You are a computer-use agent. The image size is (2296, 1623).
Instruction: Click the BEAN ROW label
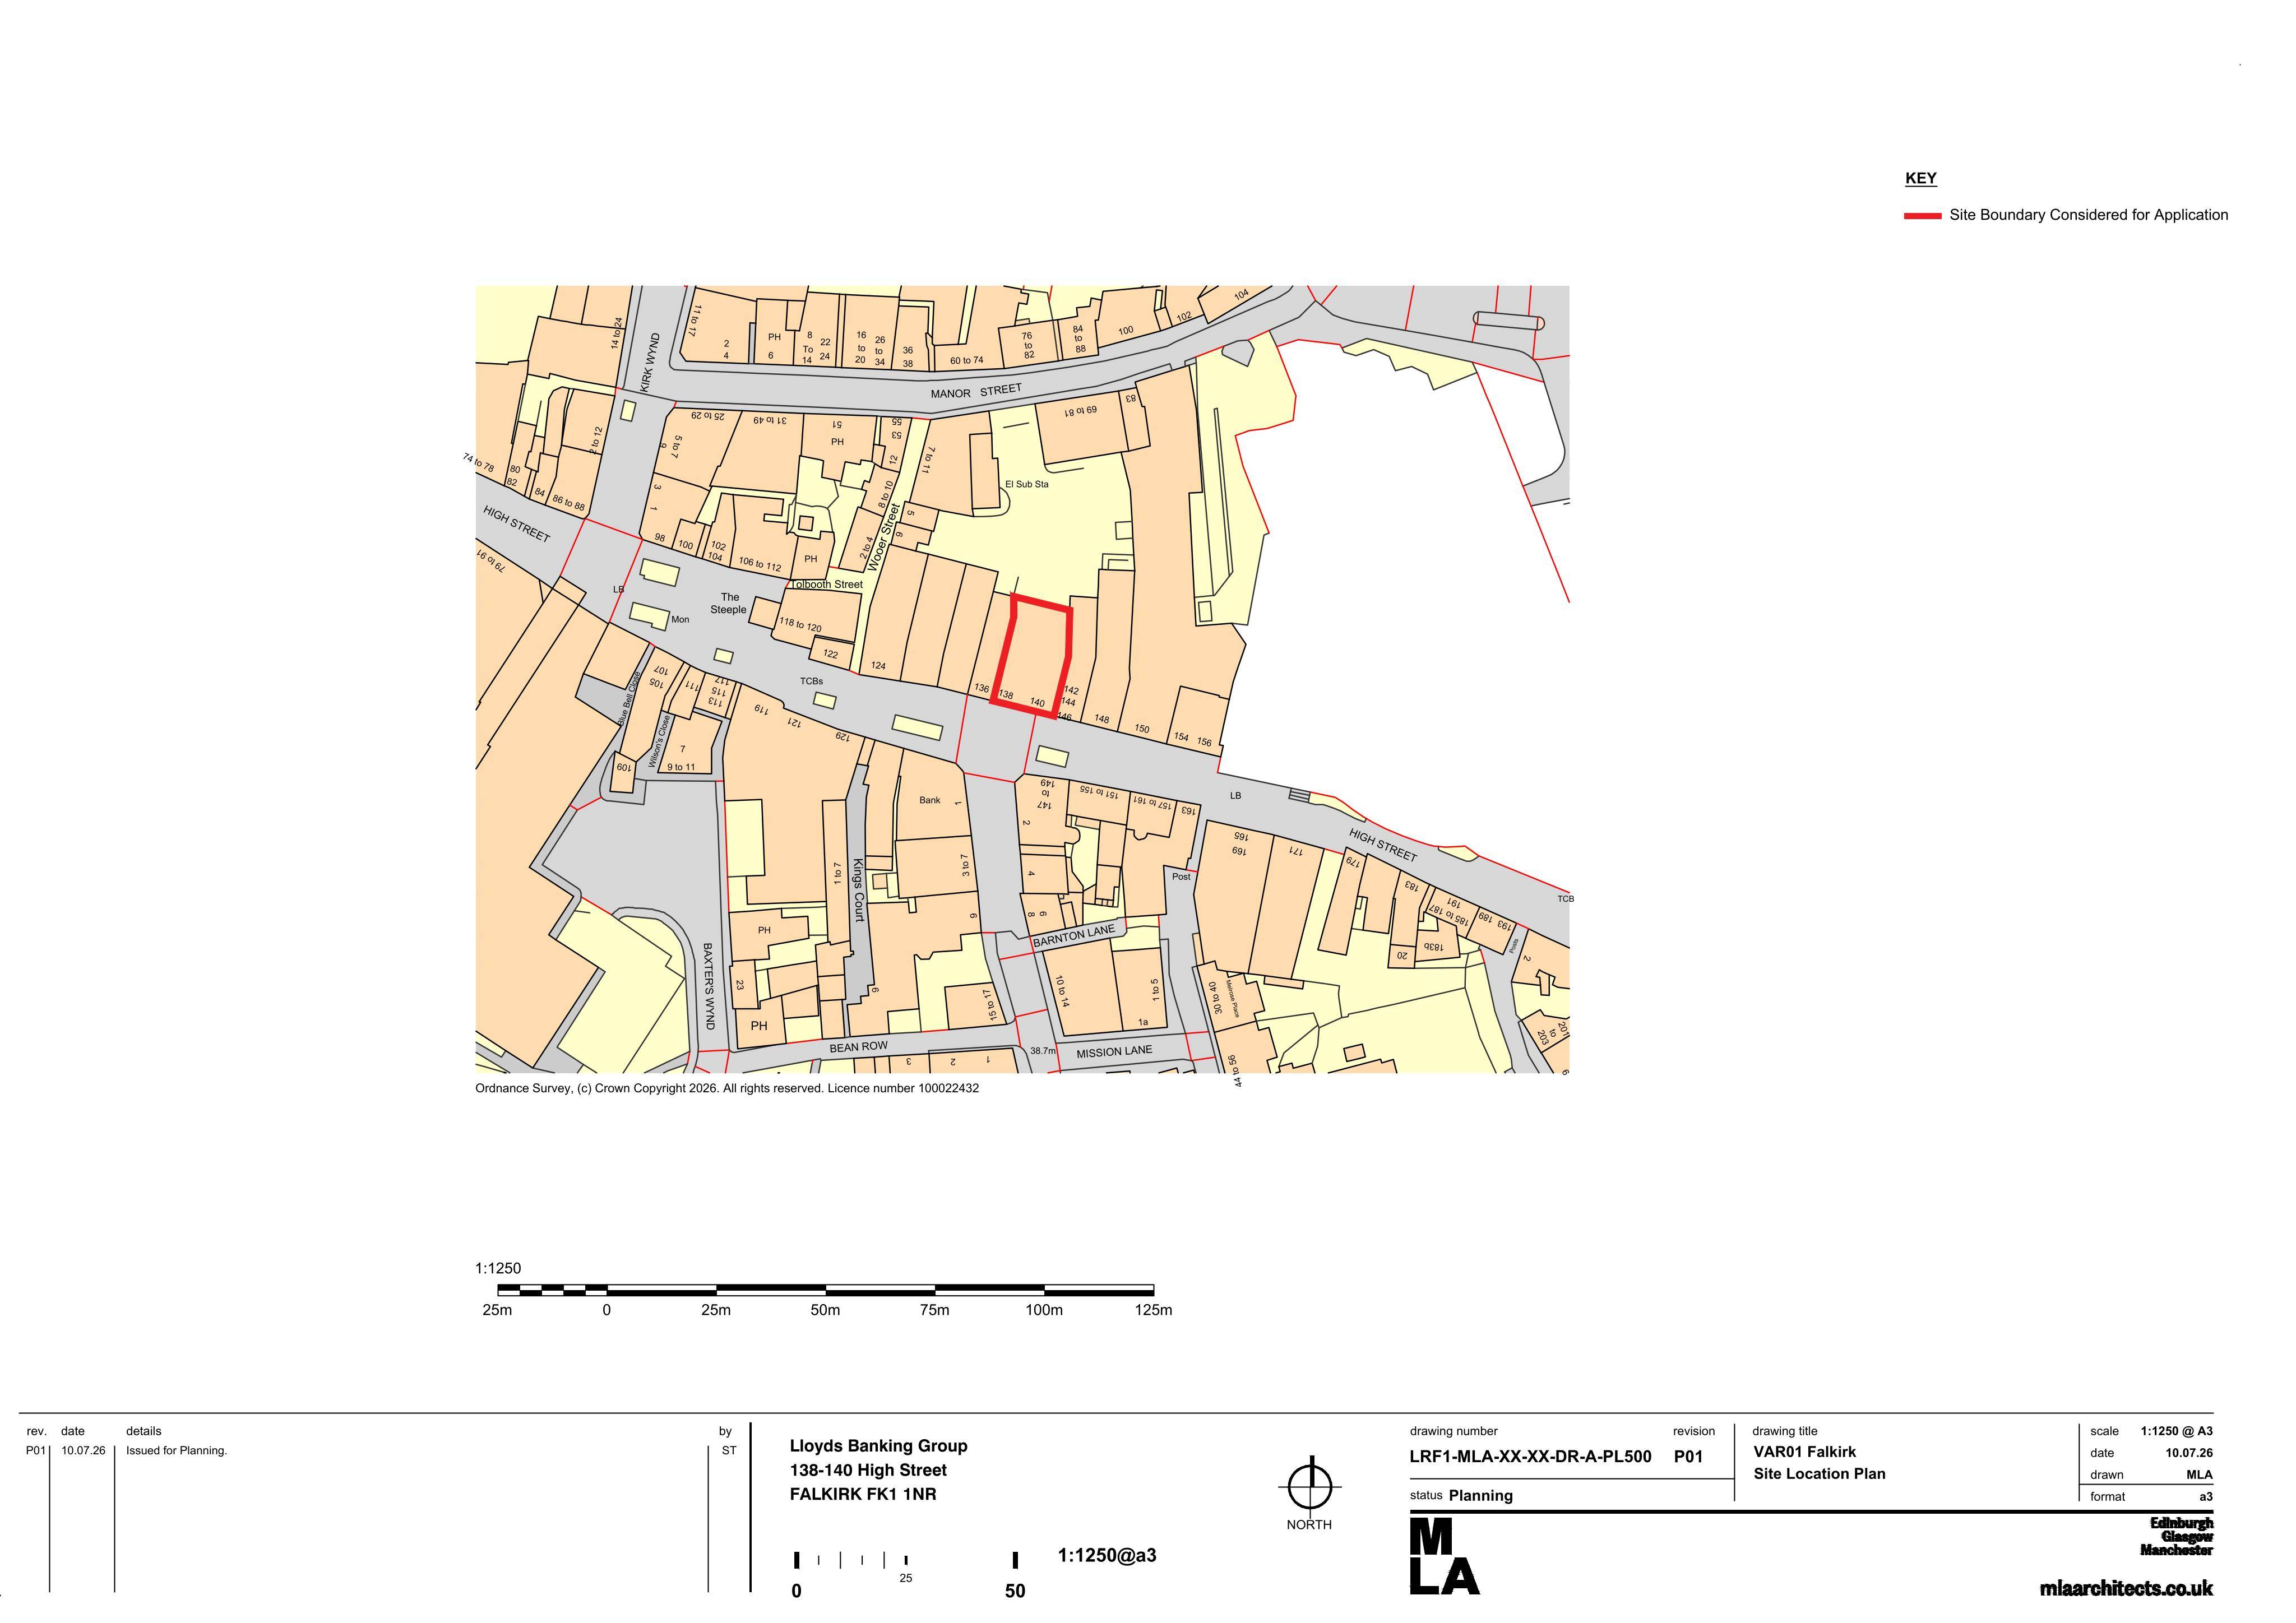click(x=858, y=1047)
